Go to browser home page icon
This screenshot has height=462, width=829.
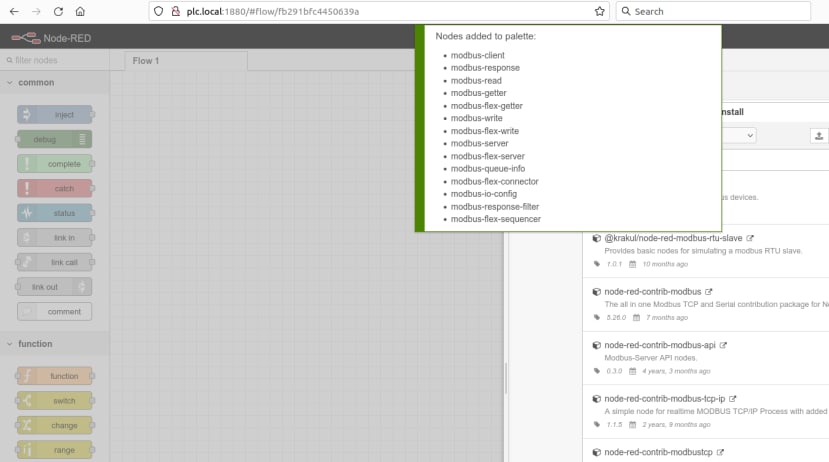pos(80,11)
